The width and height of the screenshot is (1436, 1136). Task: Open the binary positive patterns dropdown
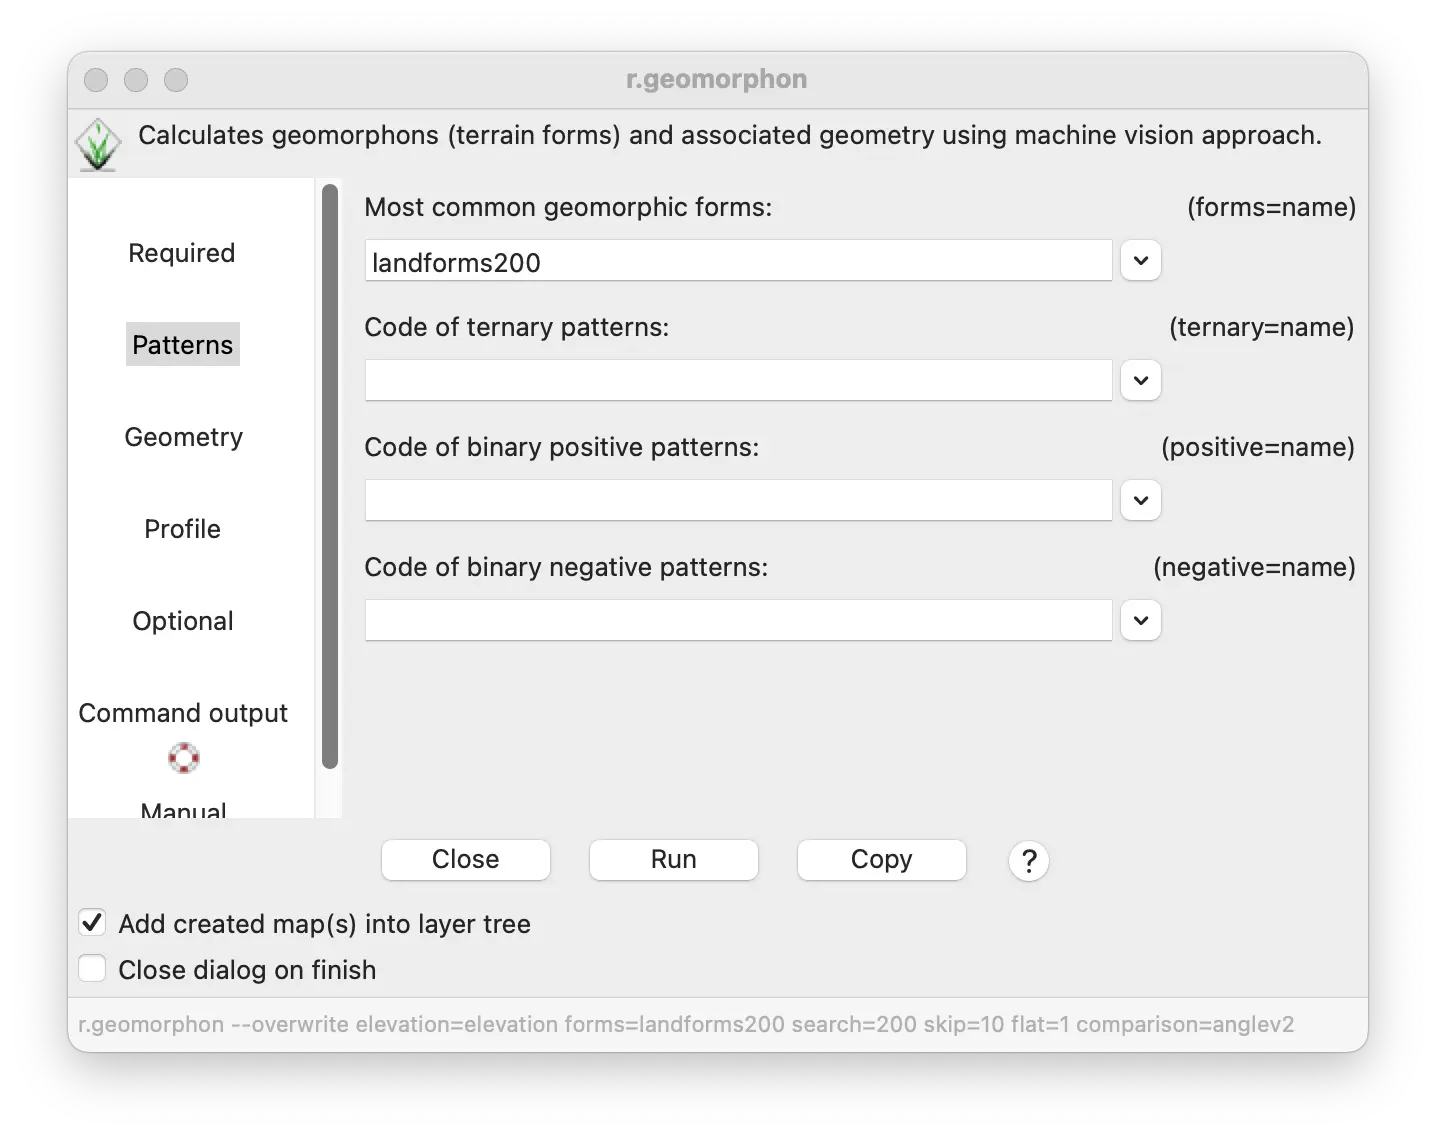pos(1141,501)
